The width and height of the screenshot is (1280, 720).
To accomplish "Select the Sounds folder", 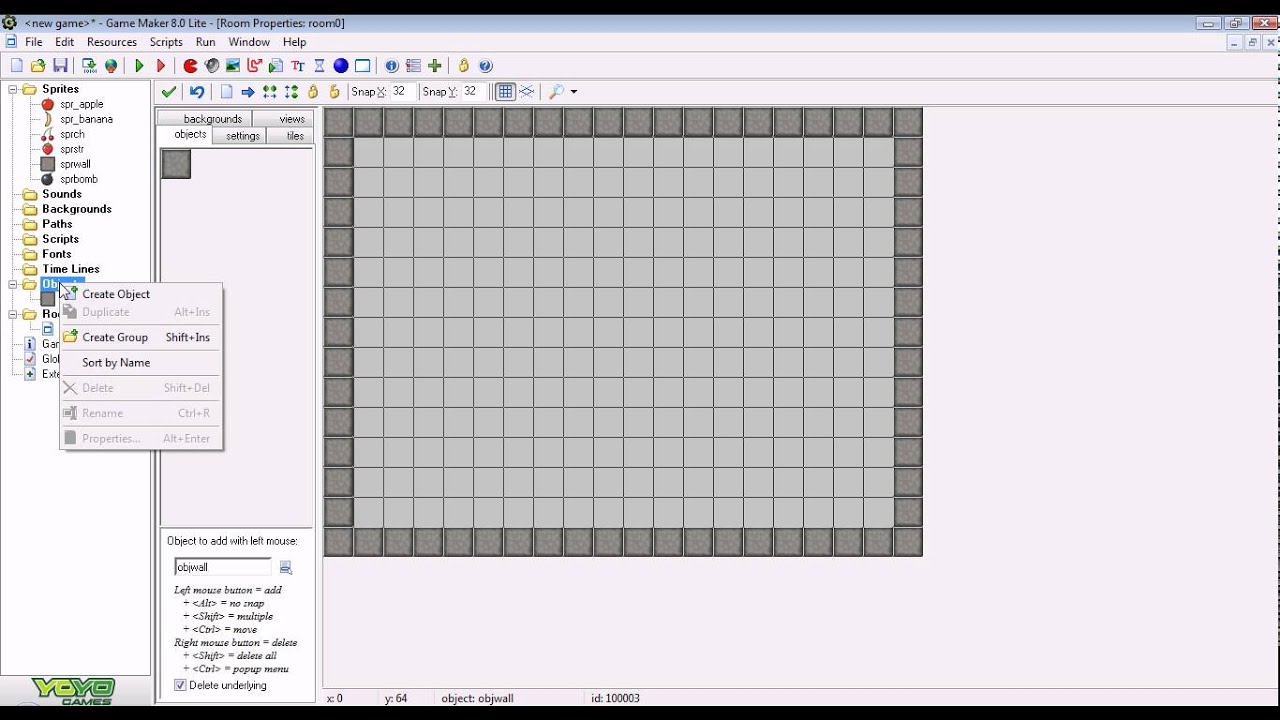I will tap(62, 194).
